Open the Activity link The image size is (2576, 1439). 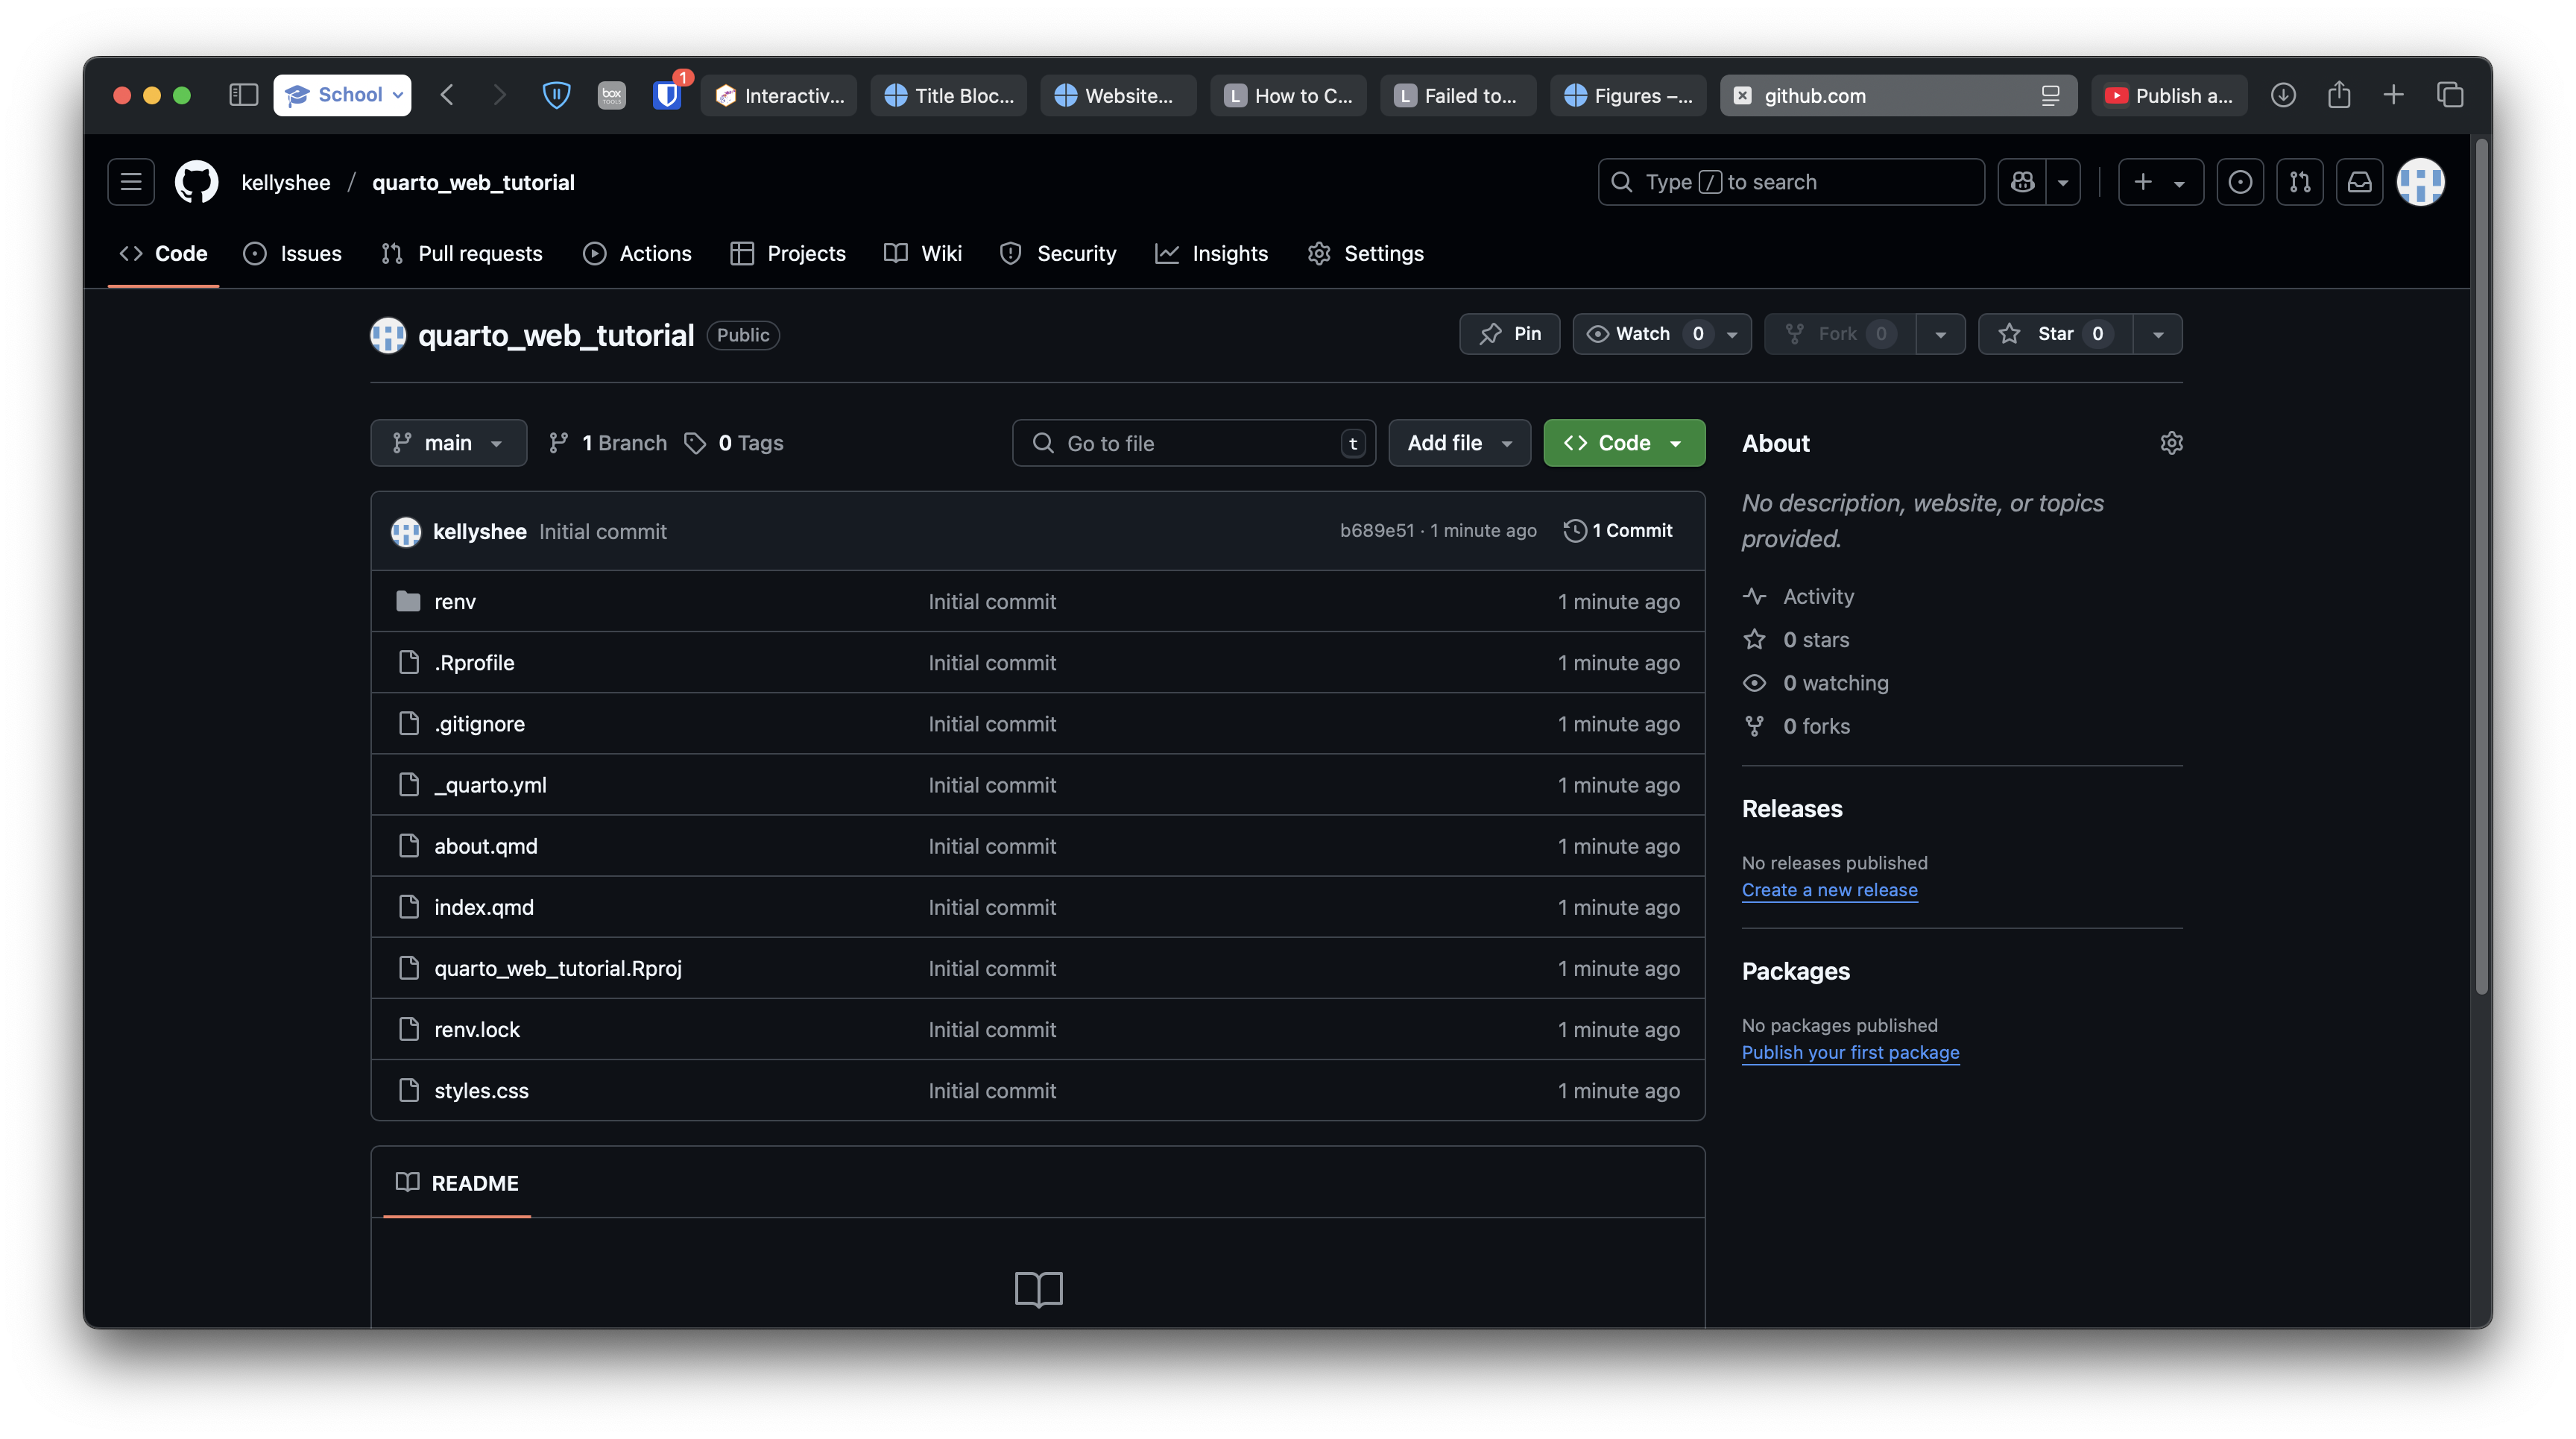click(1818, 596)
